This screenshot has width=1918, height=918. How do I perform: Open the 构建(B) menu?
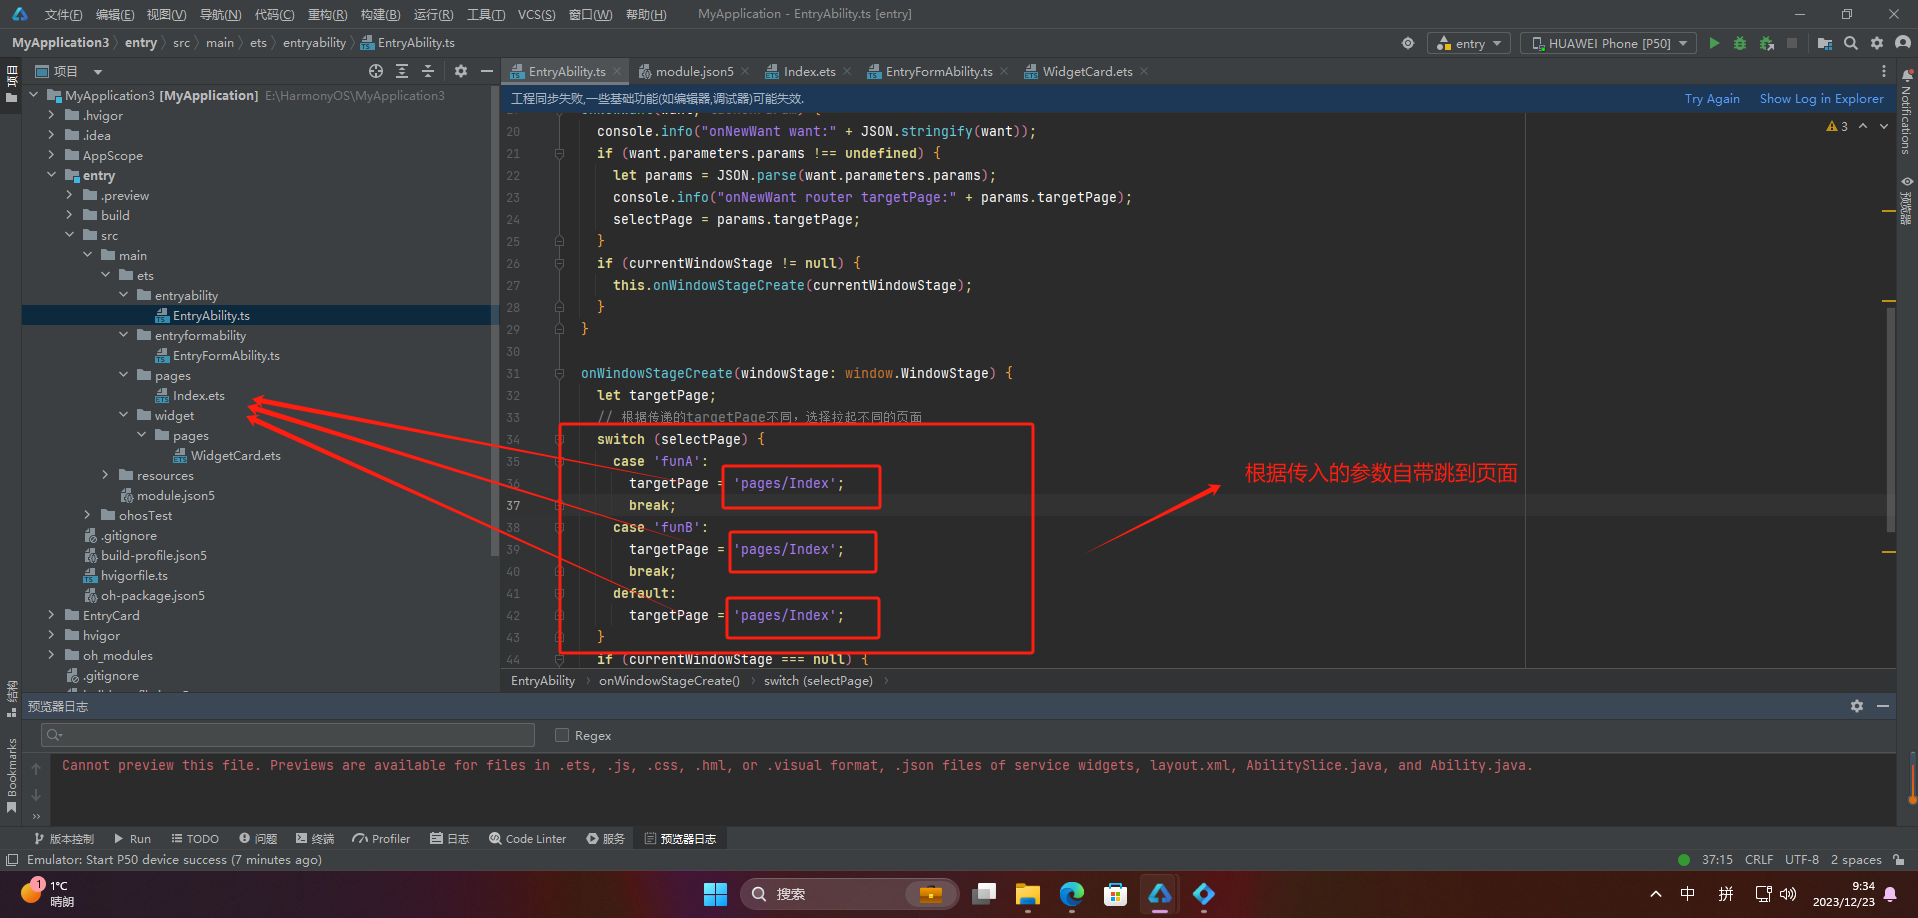click(380, 14)
